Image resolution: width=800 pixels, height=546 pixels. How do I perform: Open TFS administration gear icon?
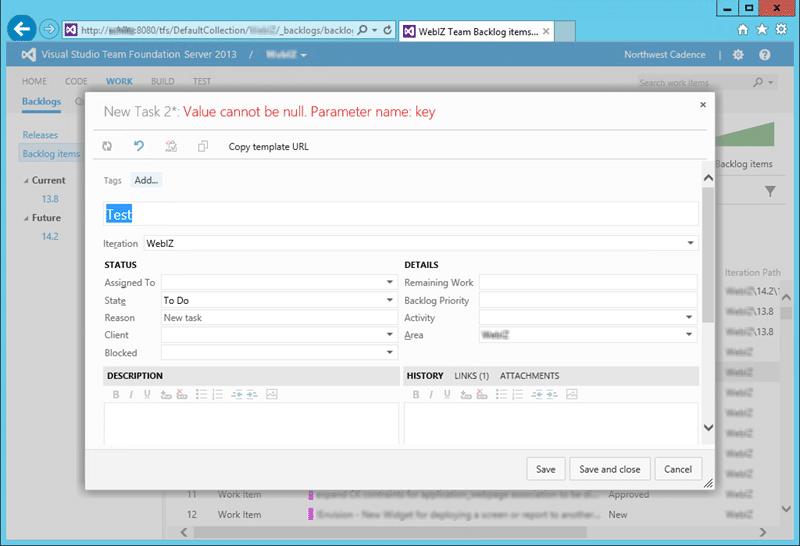click(738, 55)
